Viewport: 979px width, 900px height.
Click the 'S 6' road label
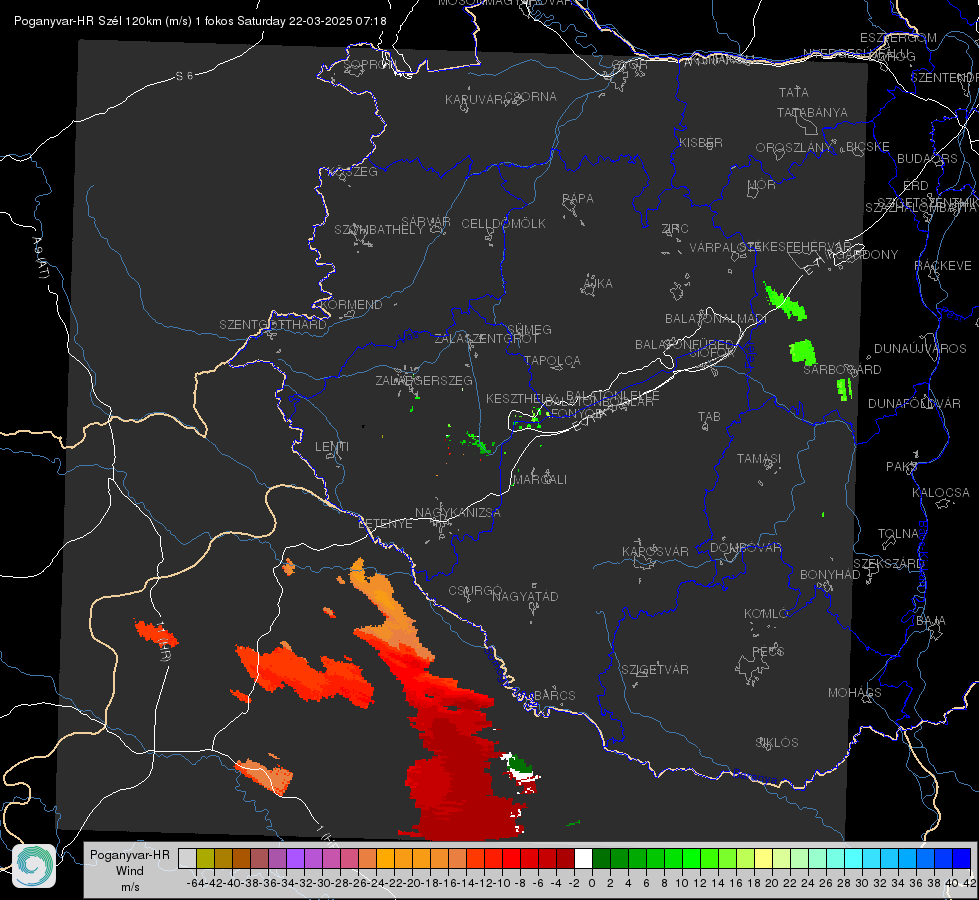184,76
